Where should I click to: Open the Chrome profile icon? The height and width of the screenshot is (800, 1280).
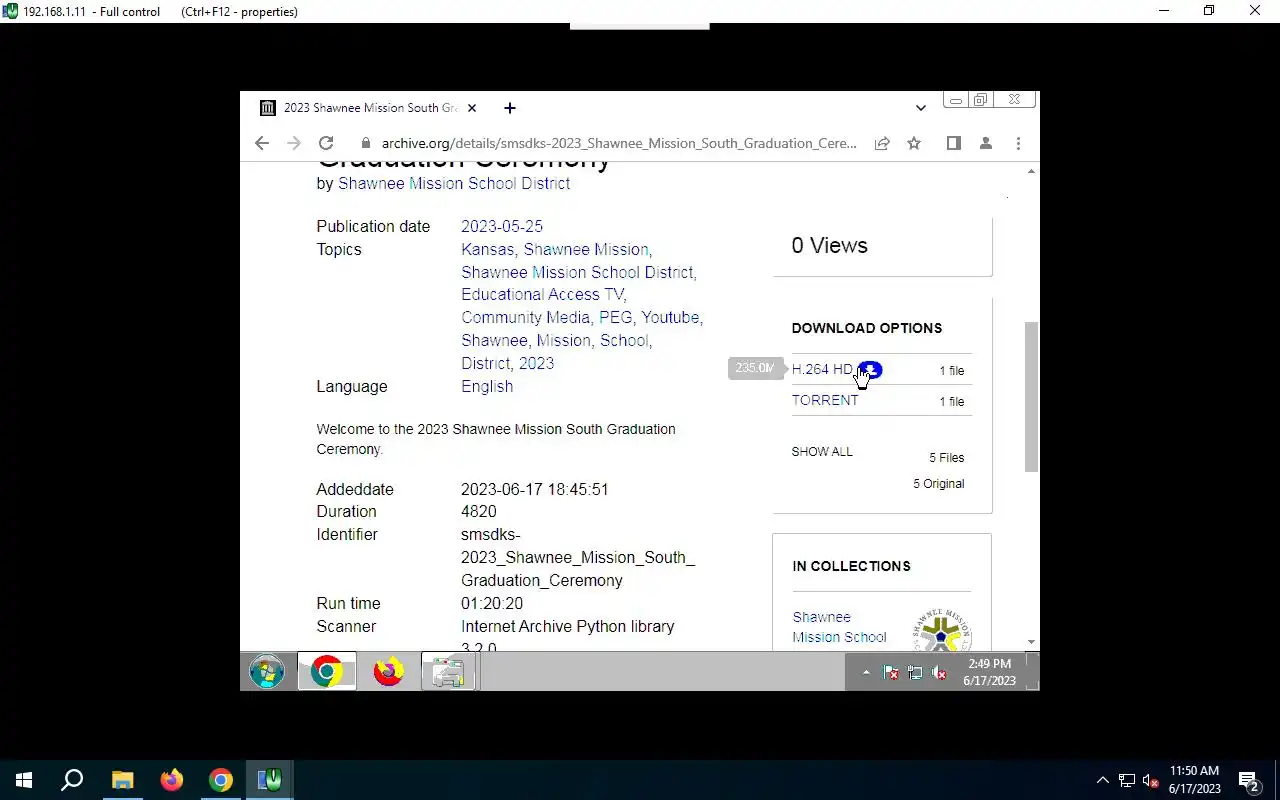point(986,143)
